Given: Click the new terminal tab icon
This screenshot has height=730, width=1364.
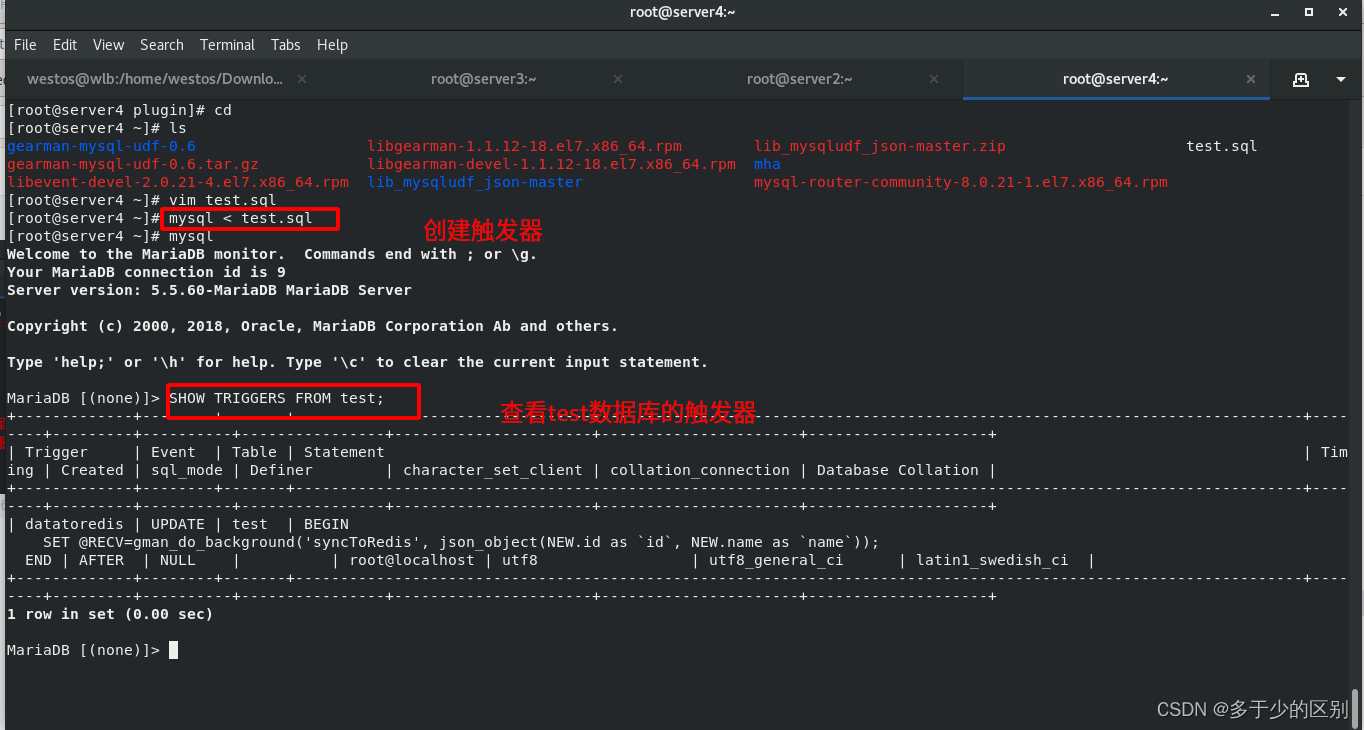Looking at the screenshot, I should (x=1301, y=79).
